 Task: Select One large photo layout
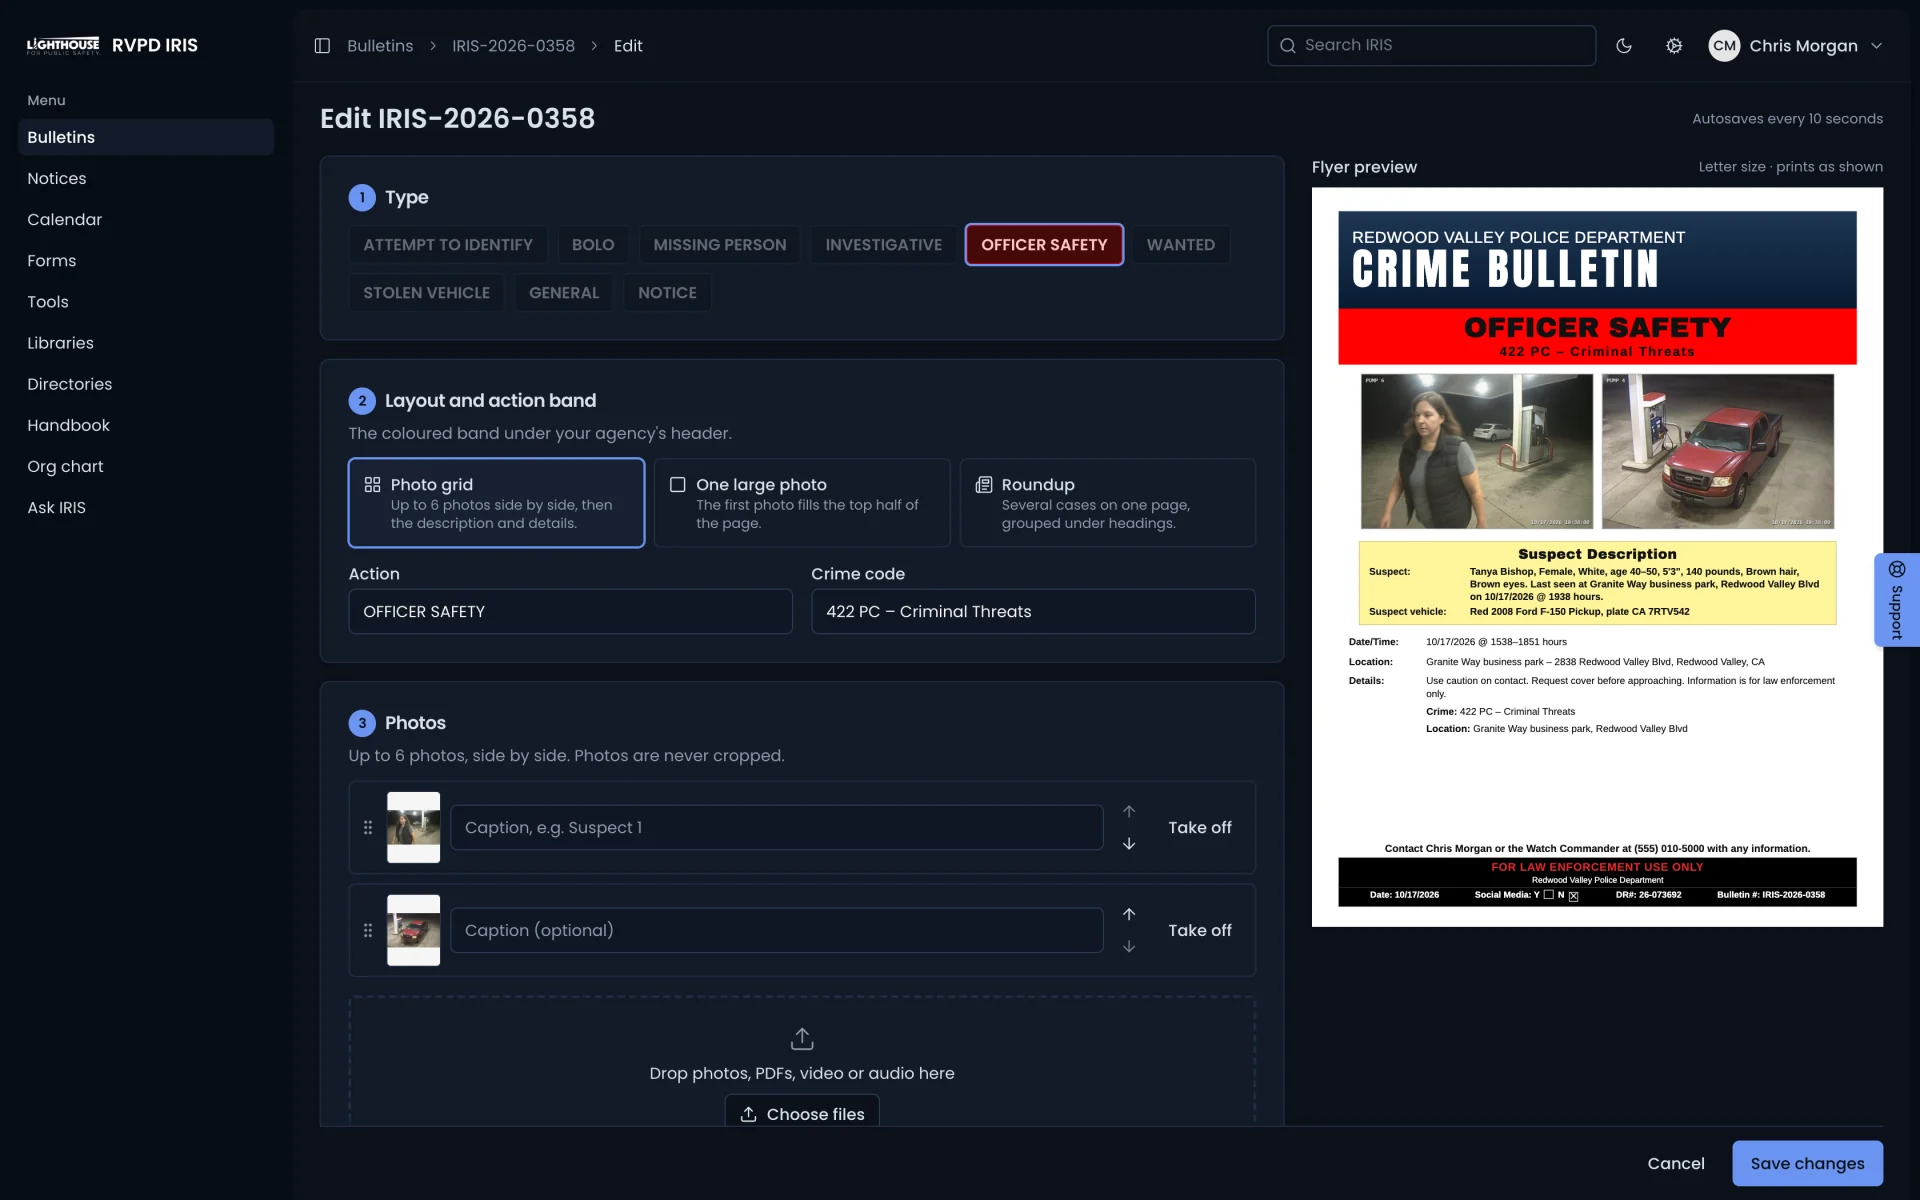pyautogui.click(x=802, y=503)
